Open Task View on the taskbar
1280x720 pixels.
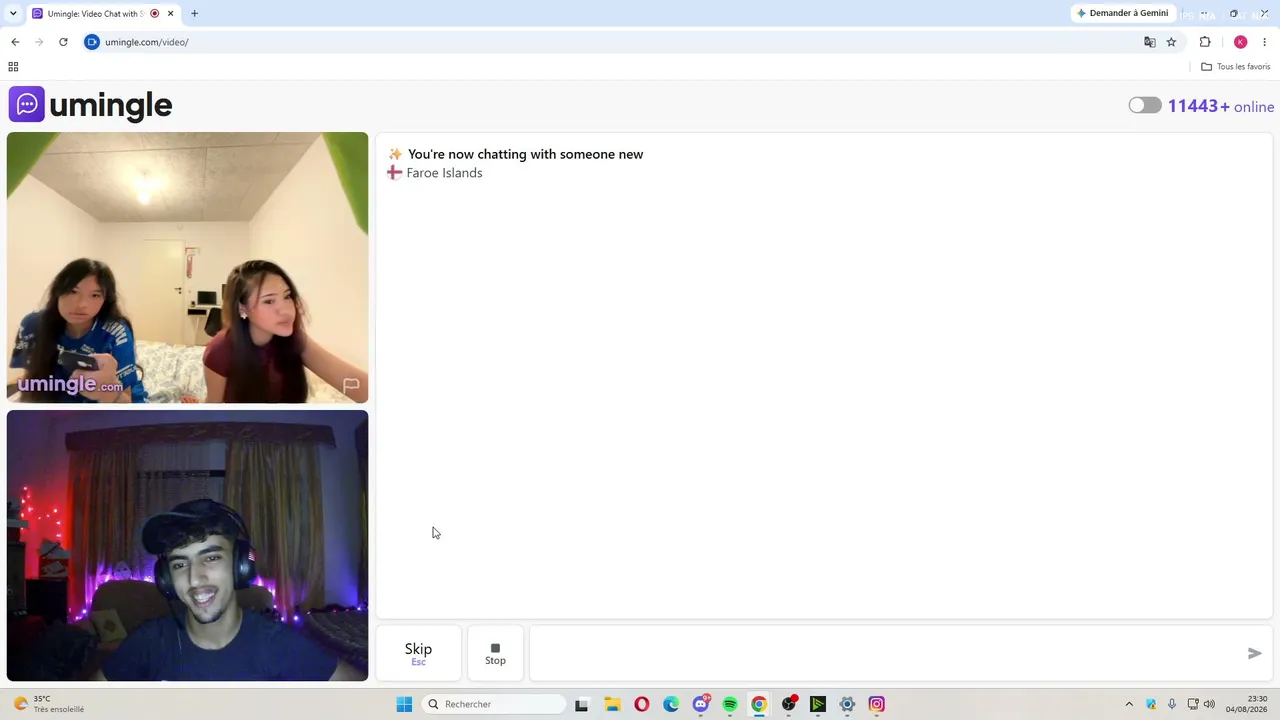click(581, 704)
